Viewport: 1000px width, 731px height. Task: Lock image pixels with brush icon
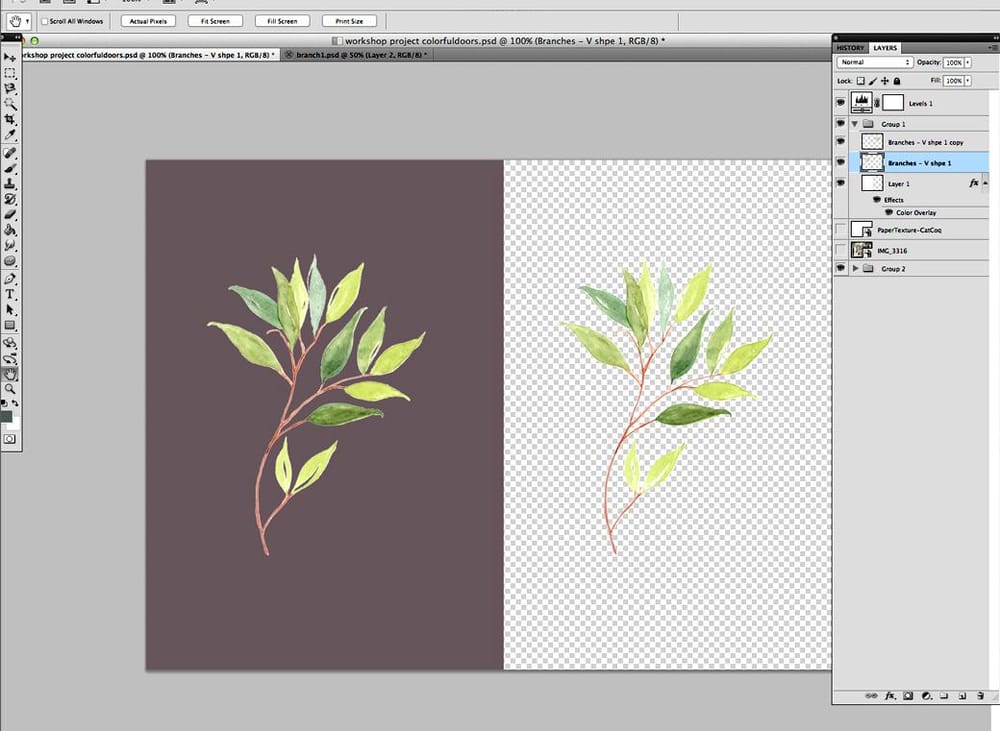(x=872, y=81)
